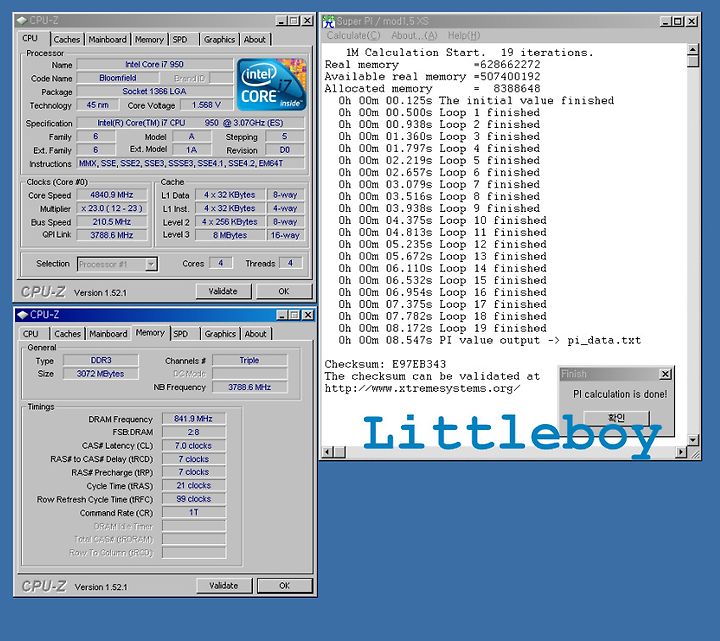Click the Channels value Triple
Viewport: 720px width, 641px height.
pyautogui.click(x=249, y=360)
